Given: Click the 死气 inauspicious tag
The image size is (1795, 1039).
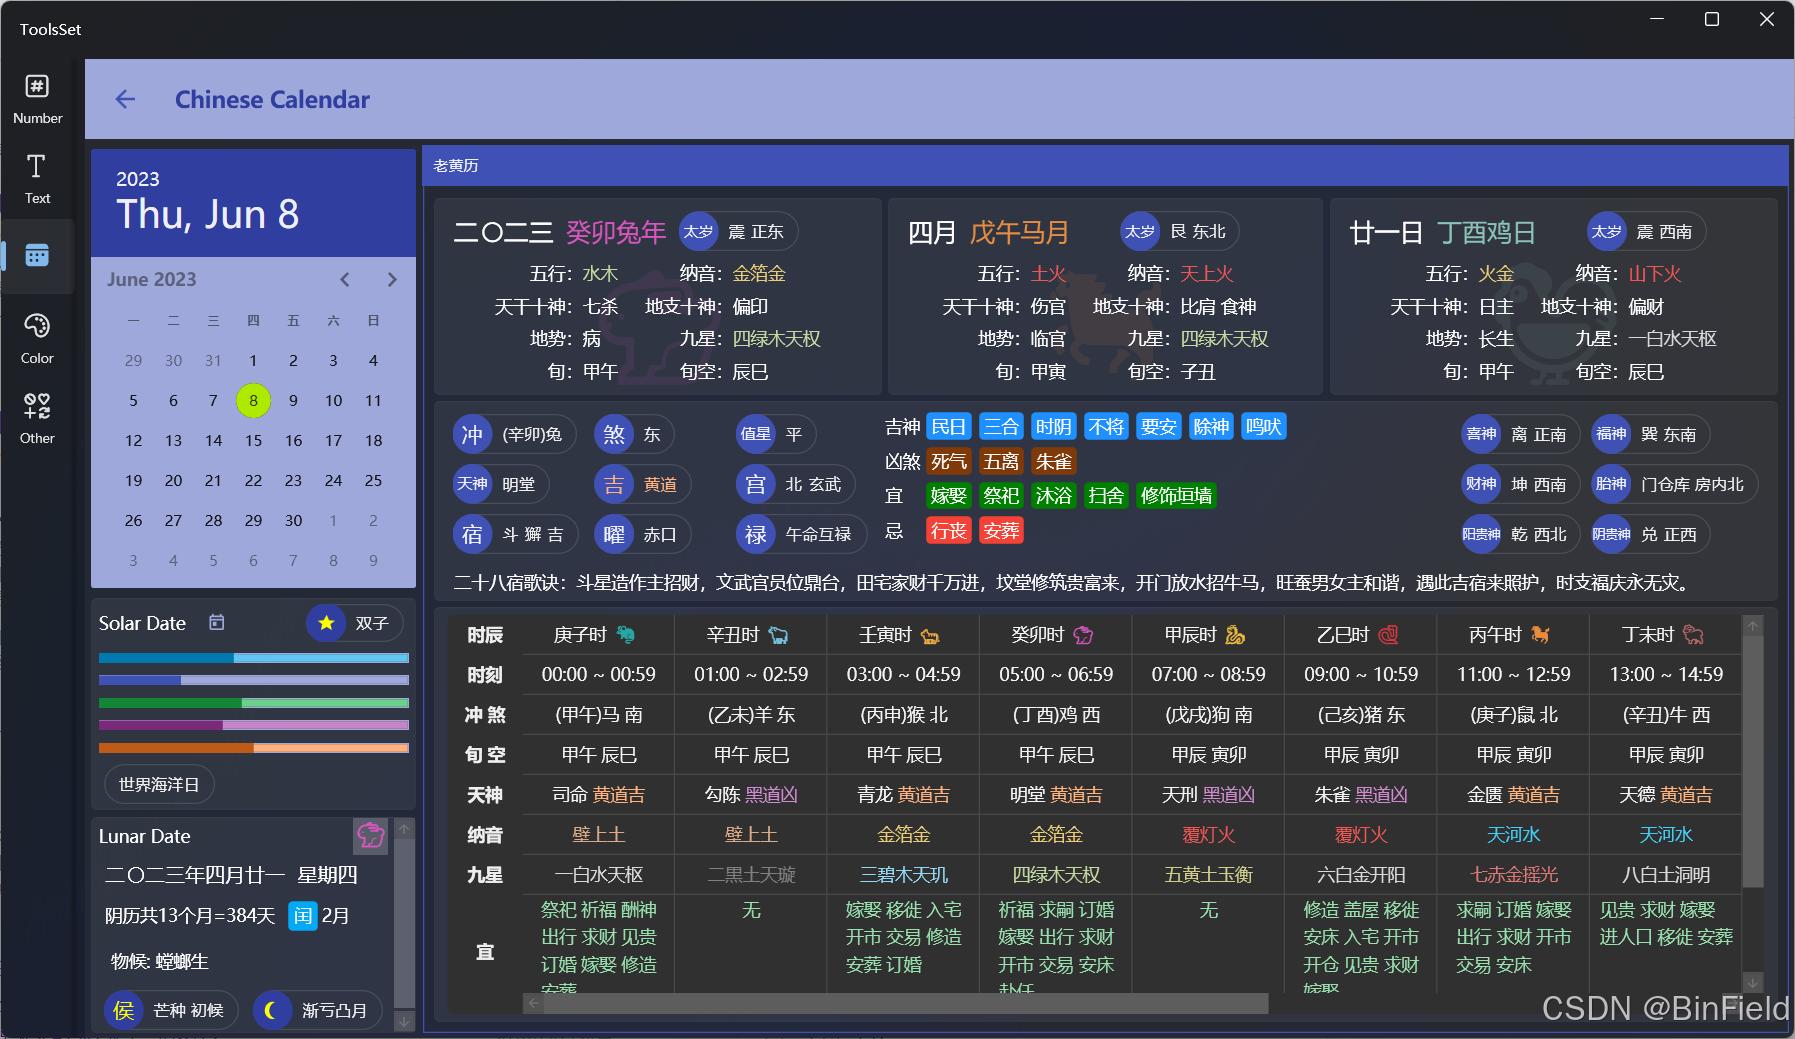Looking at the screenshot, I should pyautogui.click(x=948, y=461).
